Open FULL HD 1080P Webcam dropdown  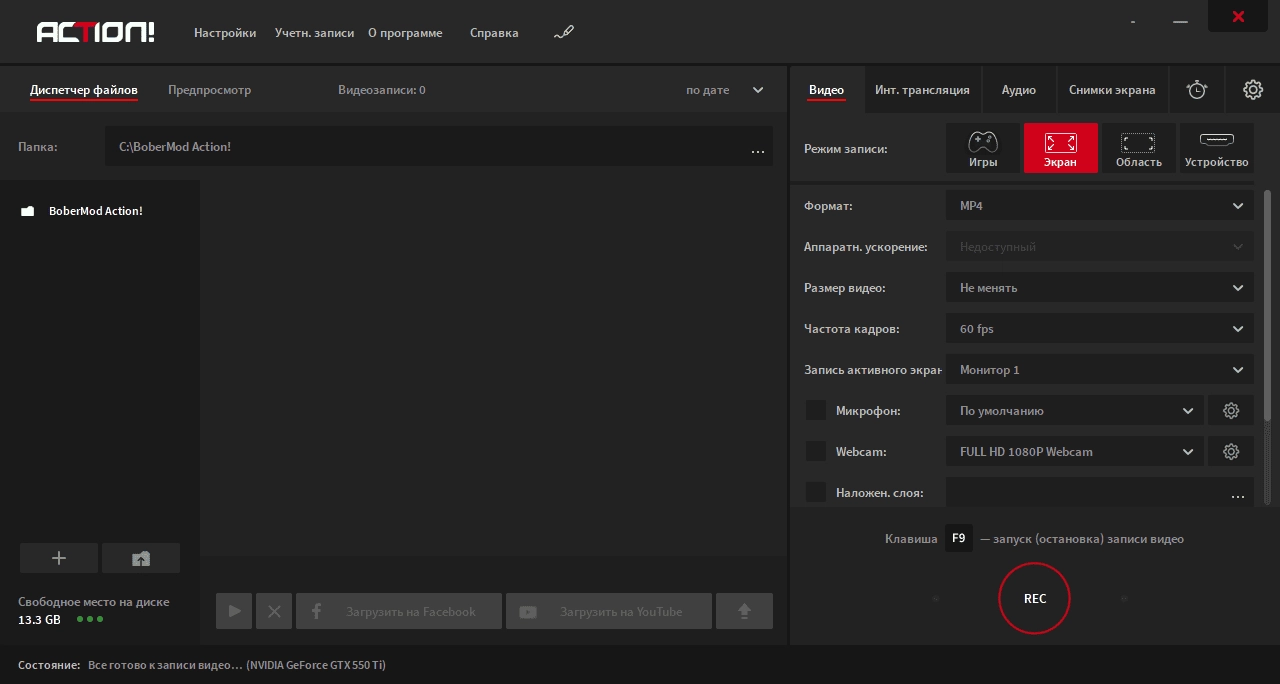click(x=1075, y=452)
